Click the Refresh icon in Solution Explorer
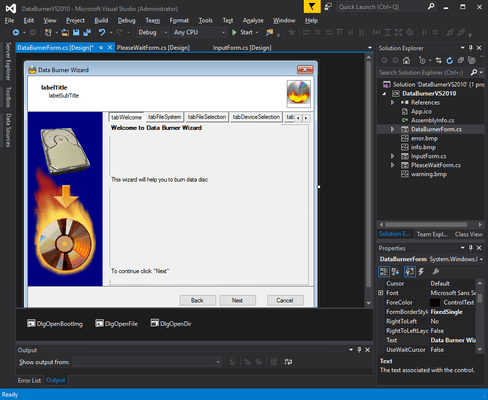Viewport: 488px width, 400px height. [x=450, y=60]
